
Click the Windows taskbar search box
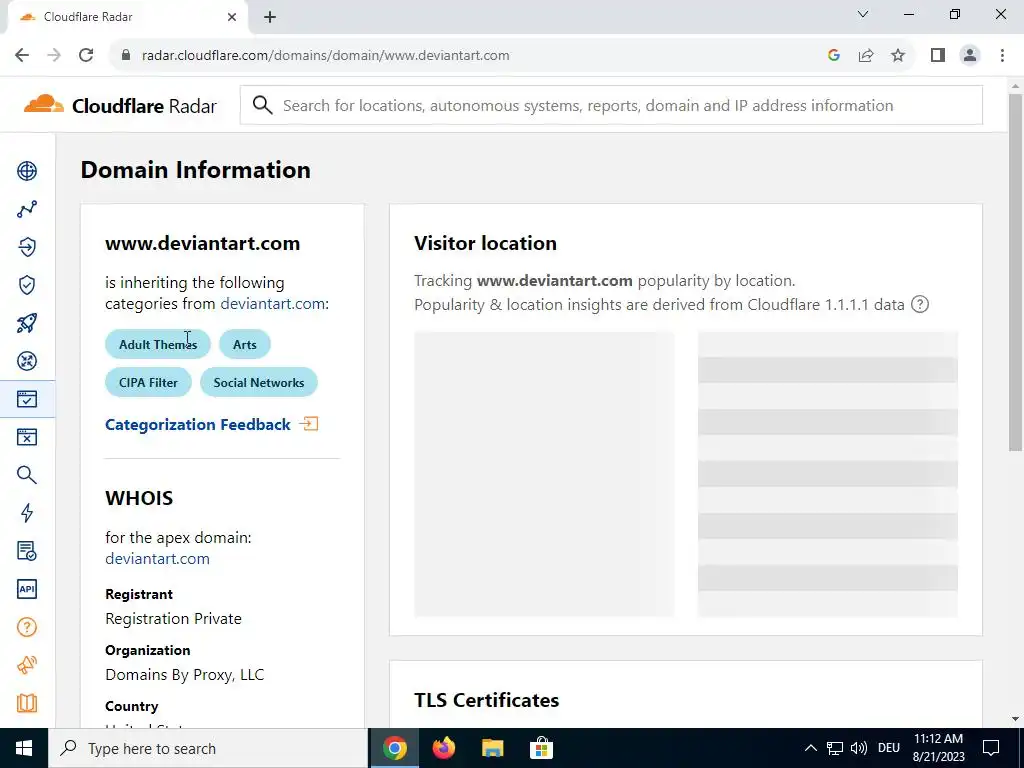208,748
